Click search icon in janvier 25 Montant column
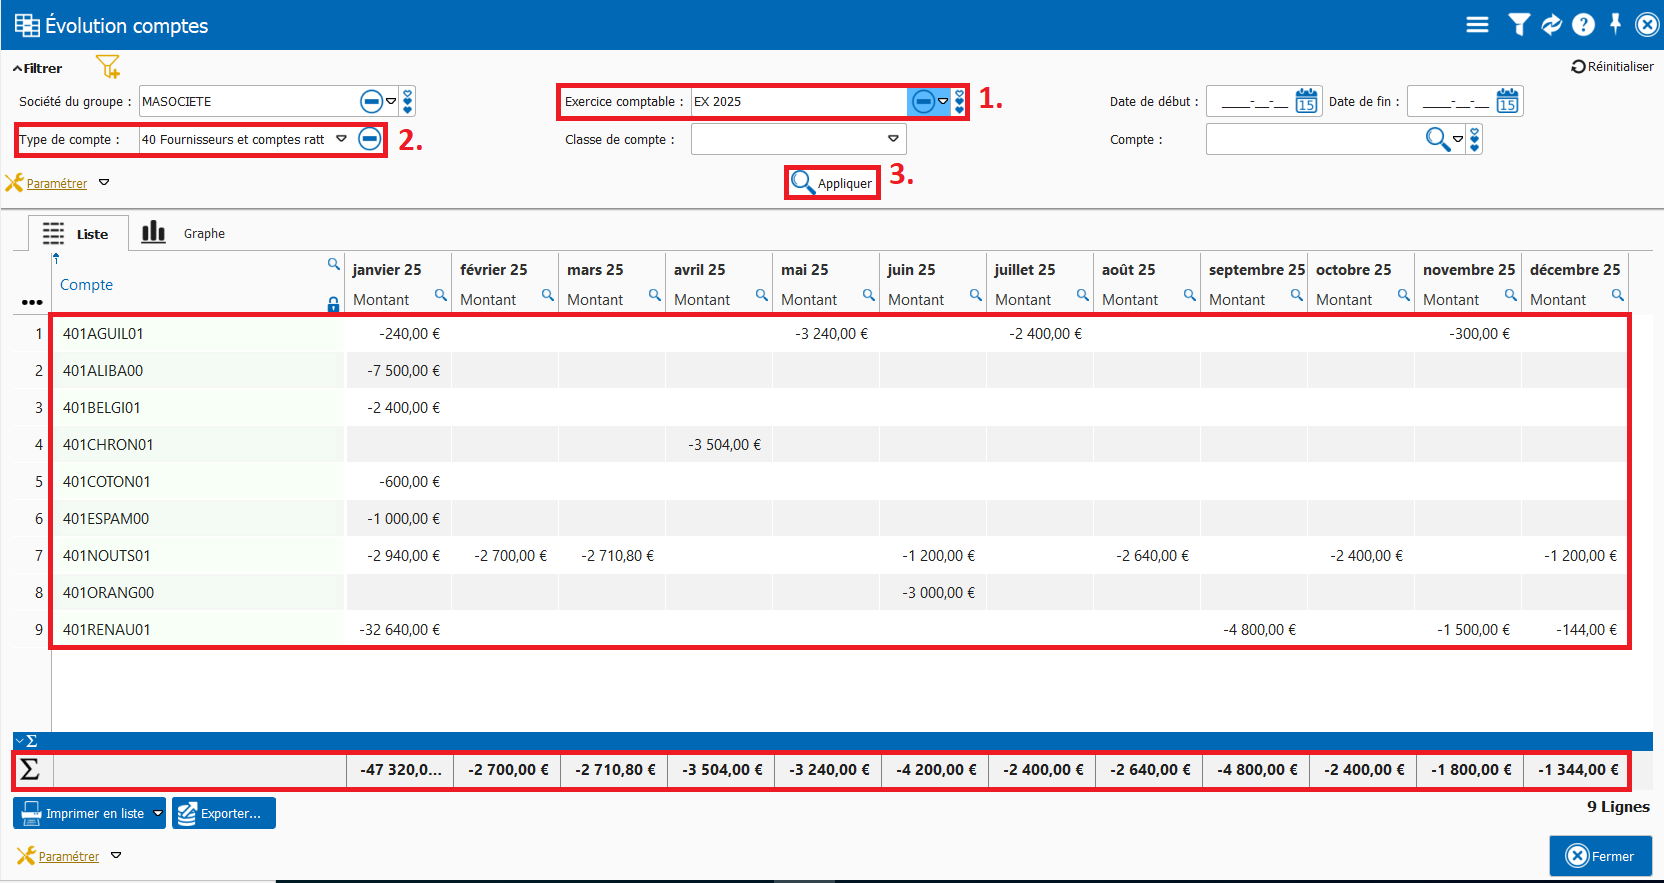The image size is (1664, 883). click(440, 295)
